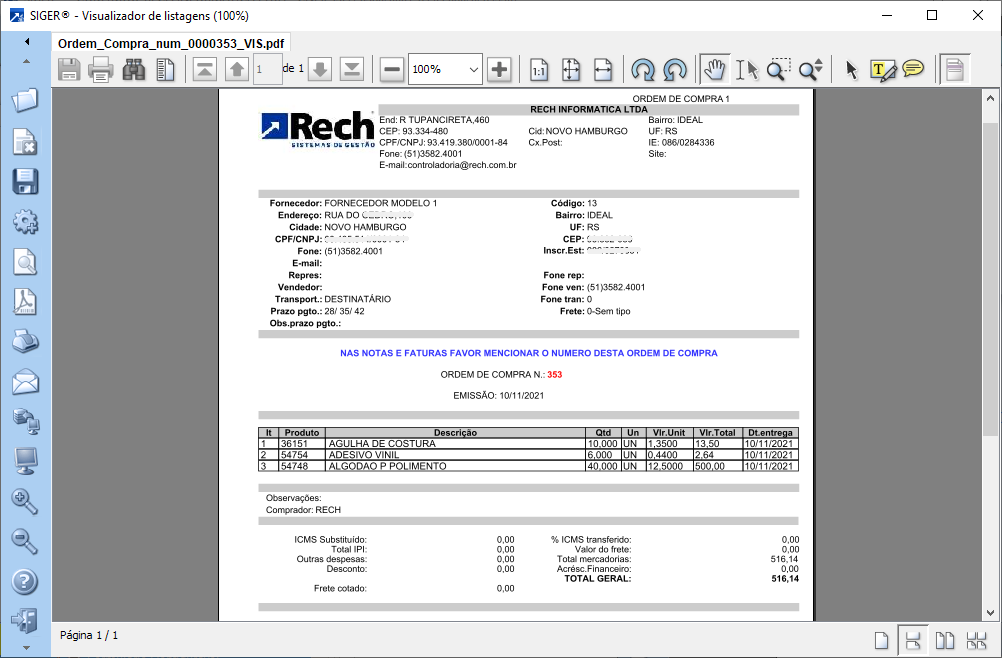
Task: Click the printer icon in the toolbar
Action: point(101,69)
